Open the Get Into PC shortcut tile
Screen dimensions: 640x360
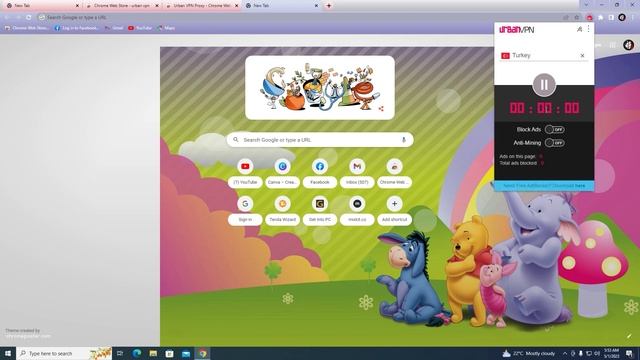320,211
